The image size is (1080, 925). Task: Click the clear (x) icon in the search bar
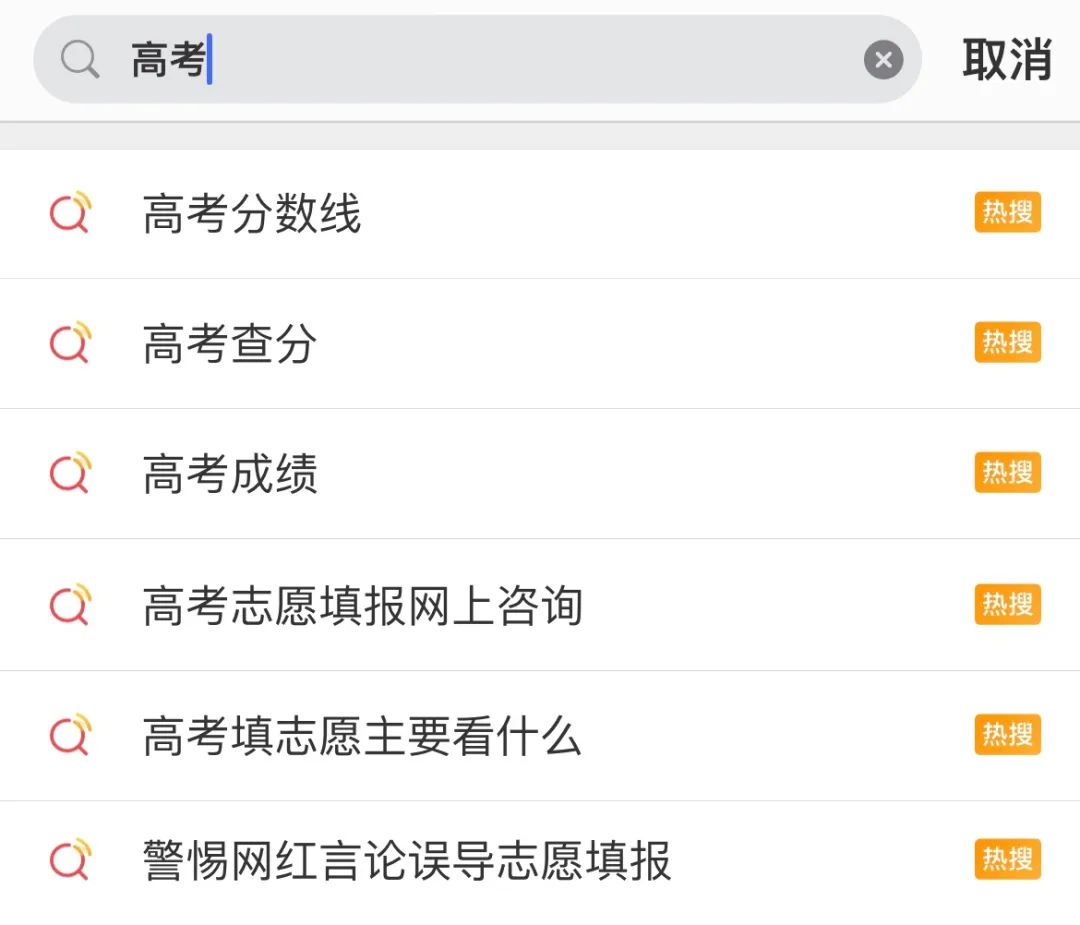(x=884, y=58)
